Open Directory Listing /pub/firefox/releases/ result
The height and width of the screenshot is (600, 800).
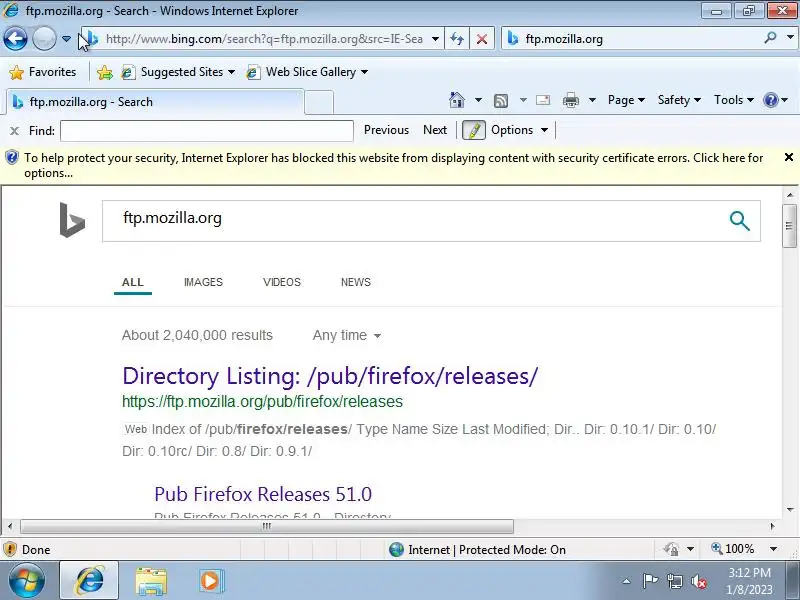[x=330, y=376]
